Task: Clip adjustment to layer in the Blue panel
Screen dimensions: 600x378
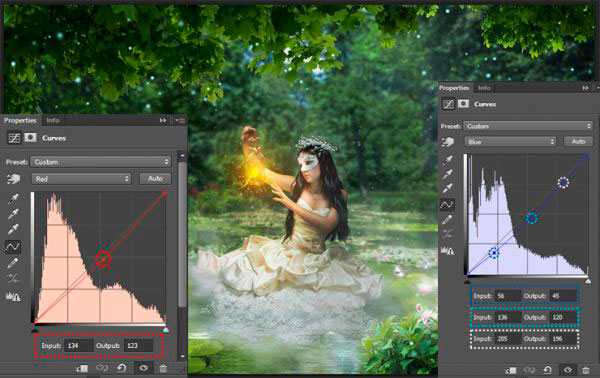Action: point(511,370)
